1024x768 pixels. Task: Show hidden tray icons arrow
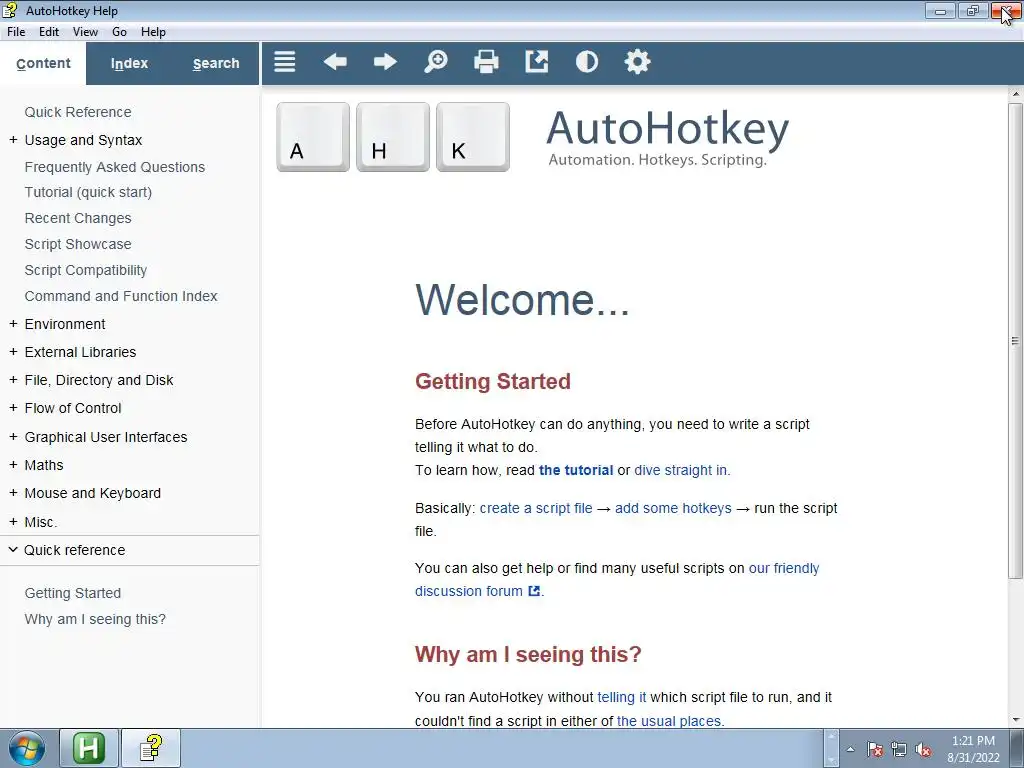[850, 749]
